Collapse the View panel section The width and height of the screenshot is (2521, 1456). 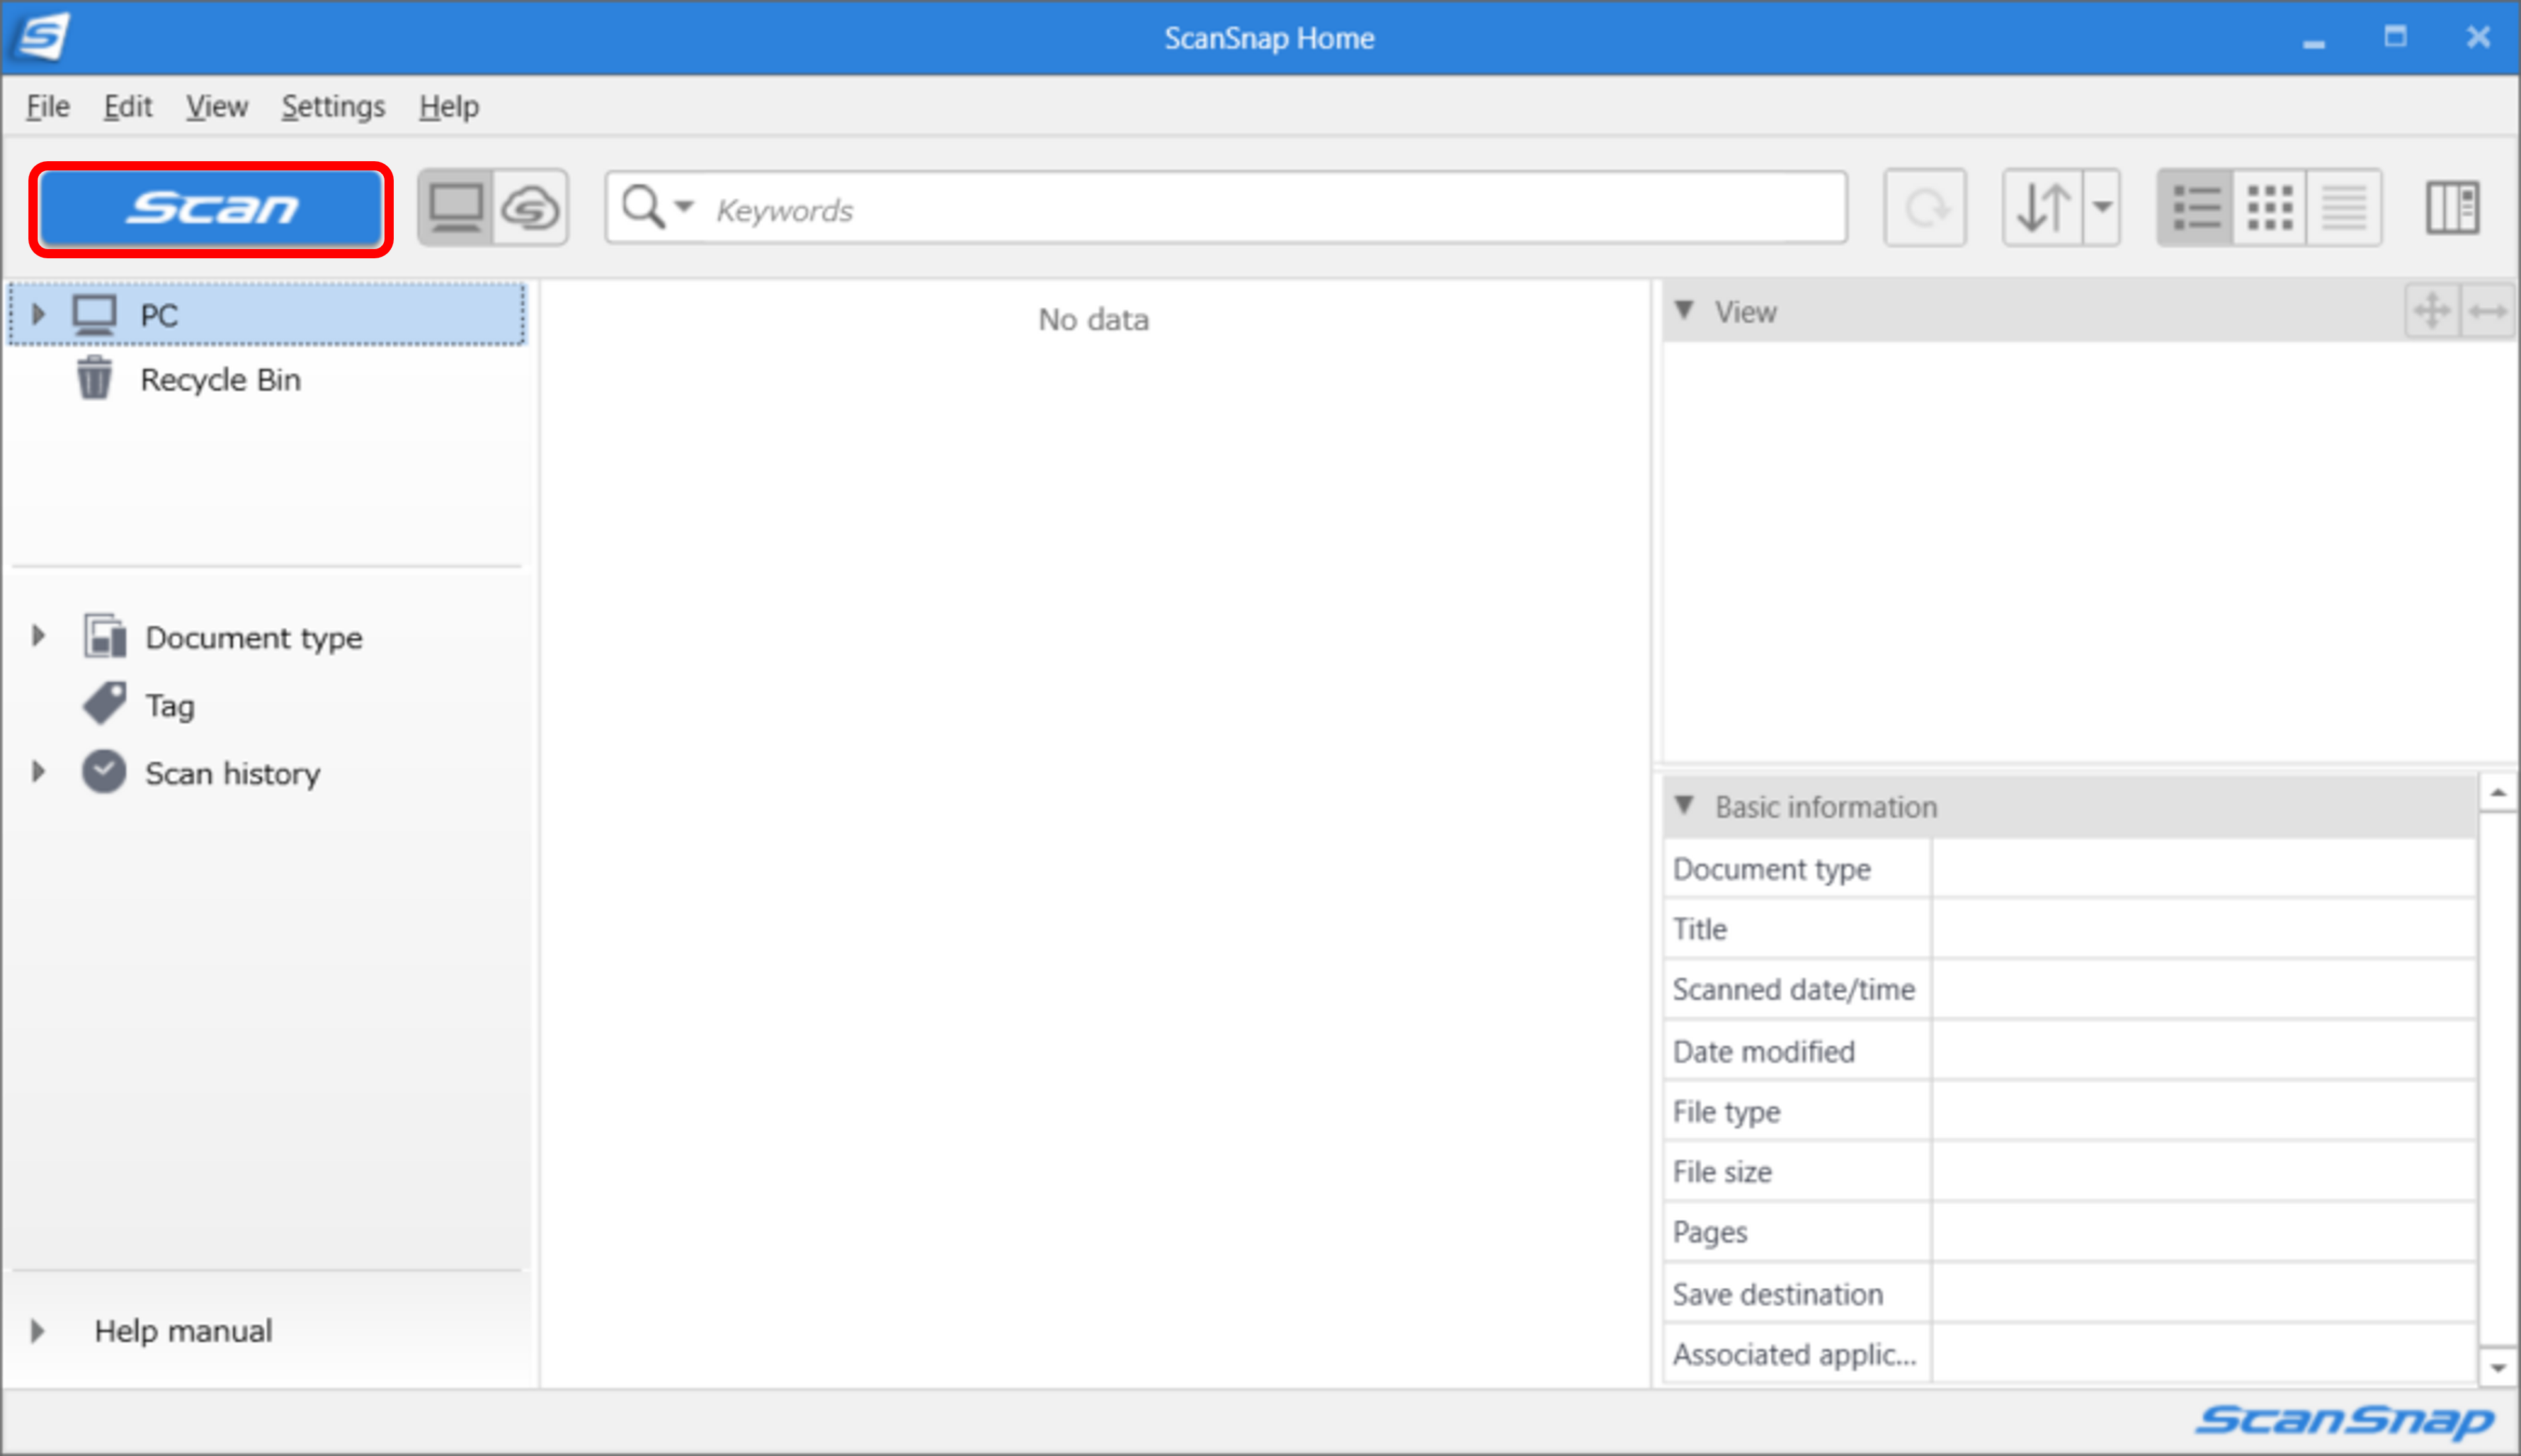coord(1685,310)
